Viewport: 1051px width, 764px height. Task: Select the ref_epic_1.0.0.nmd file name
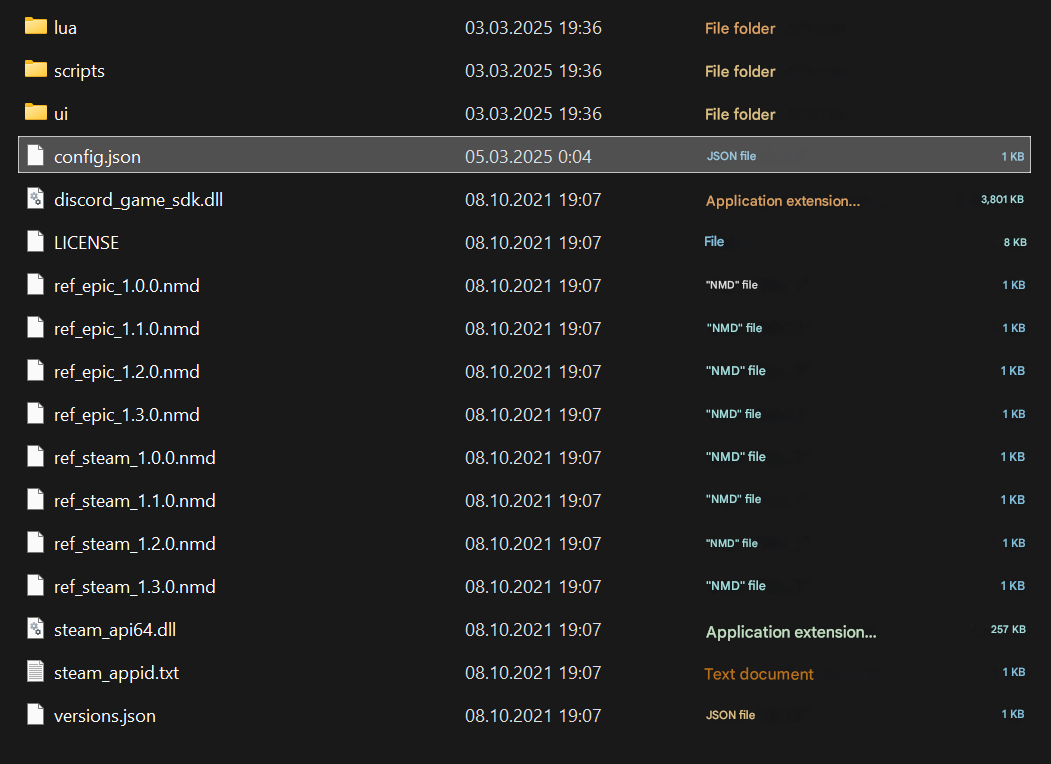[x=127, y=286]
